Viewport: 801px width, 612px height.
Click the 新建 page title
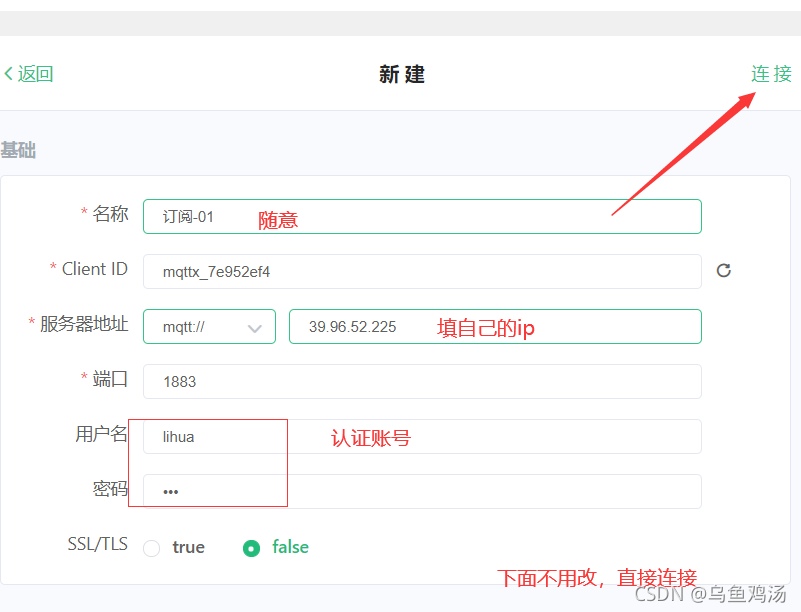tap(402, 75)
